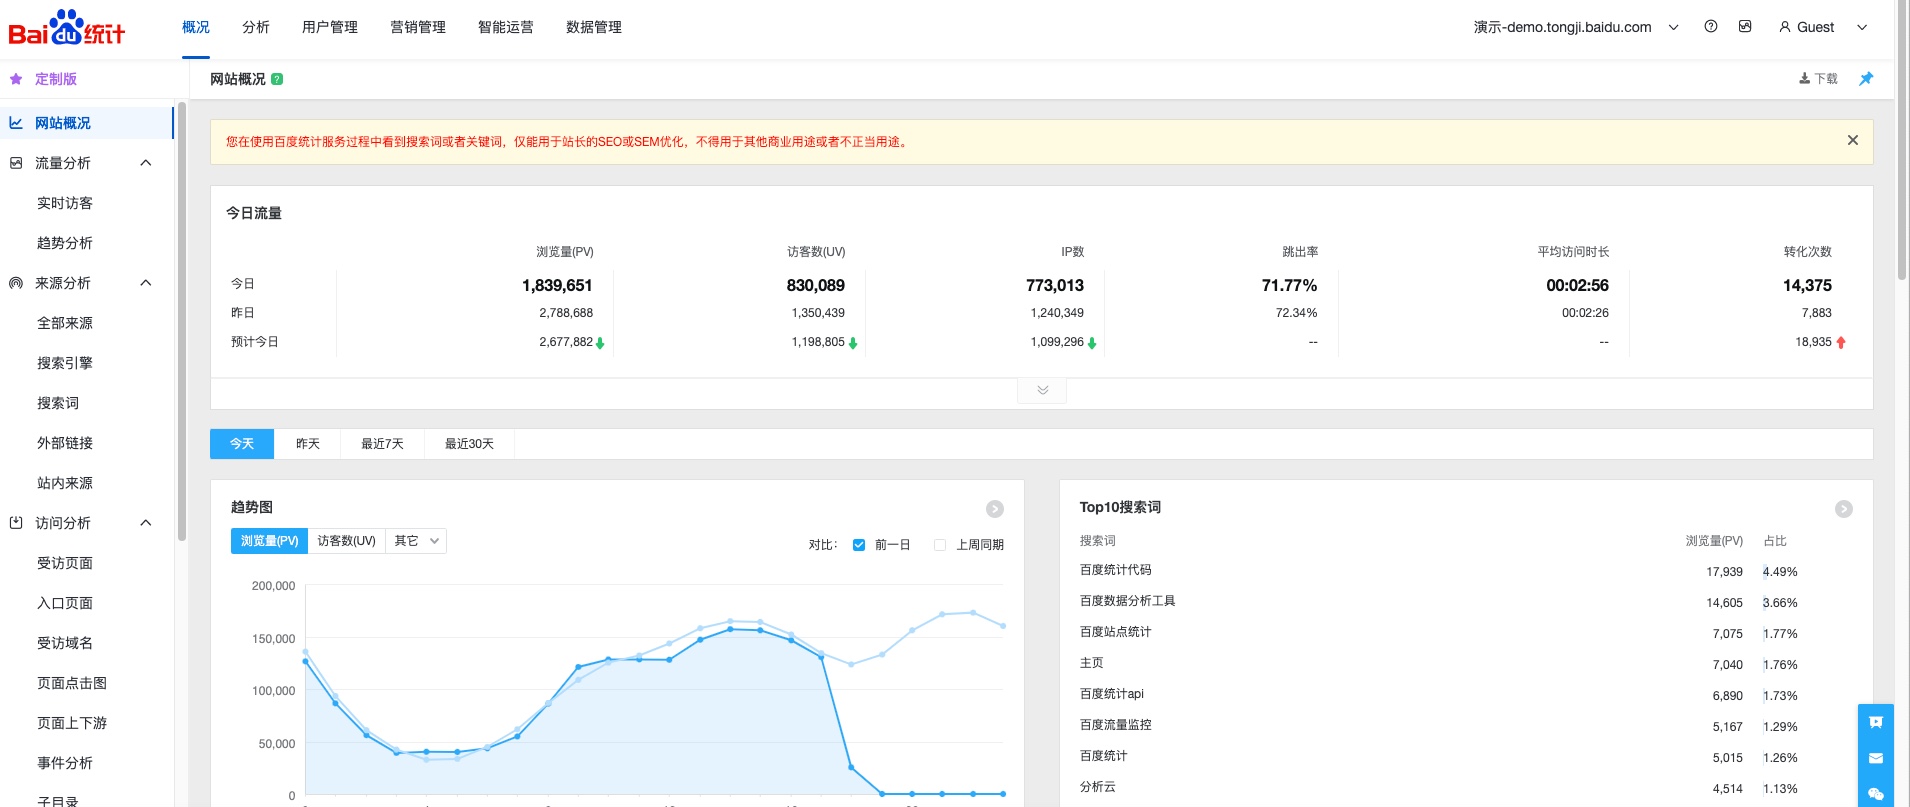Viewport: 1910px width, 807px height.
Task: Click the green help badge next to 网站概况 title
Action: coord(277,79)
